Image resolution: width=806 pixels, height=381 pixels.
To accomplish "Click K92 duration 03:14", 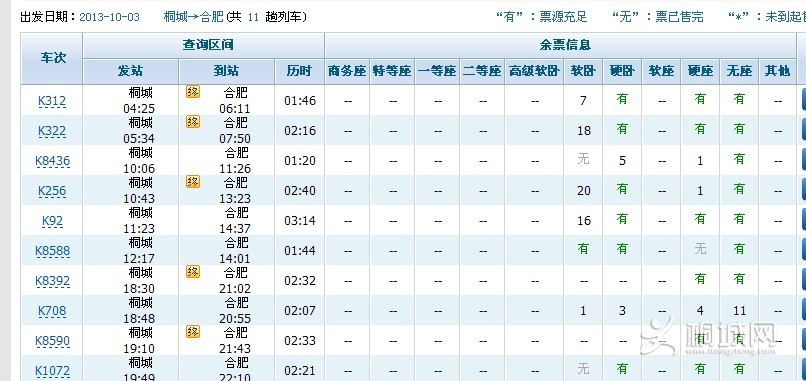I will 299,221.
